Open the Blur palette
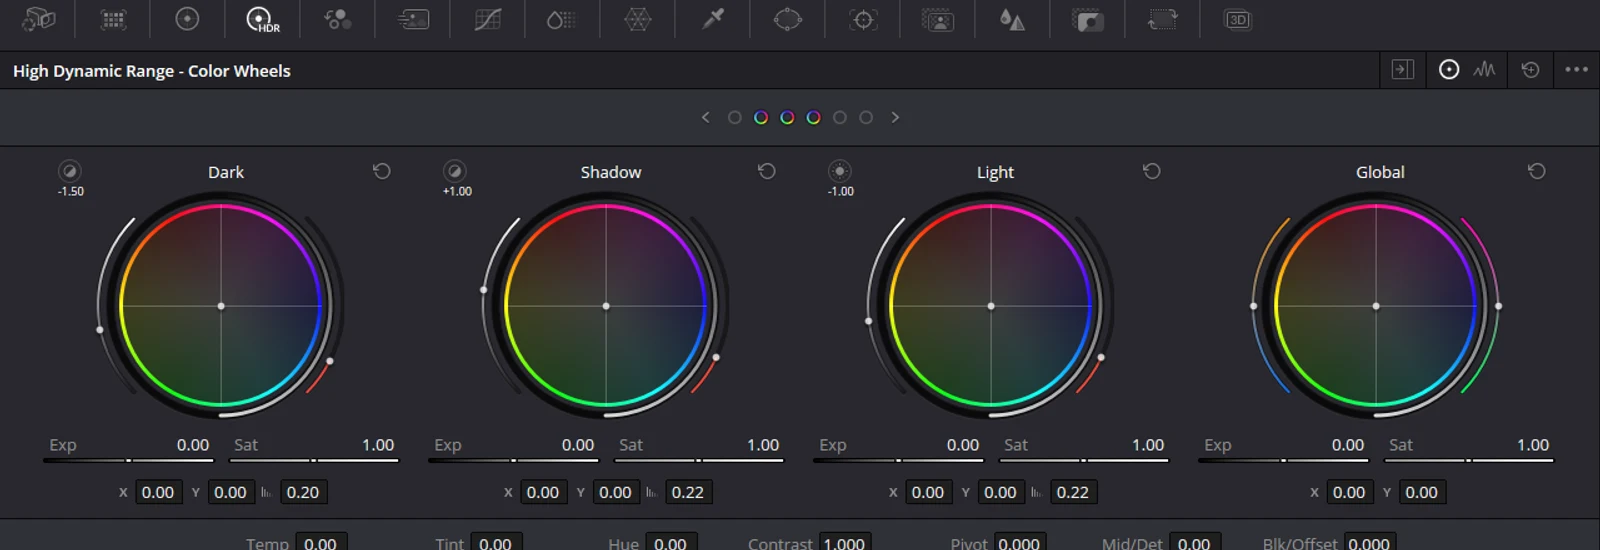 coord(1012,19)
